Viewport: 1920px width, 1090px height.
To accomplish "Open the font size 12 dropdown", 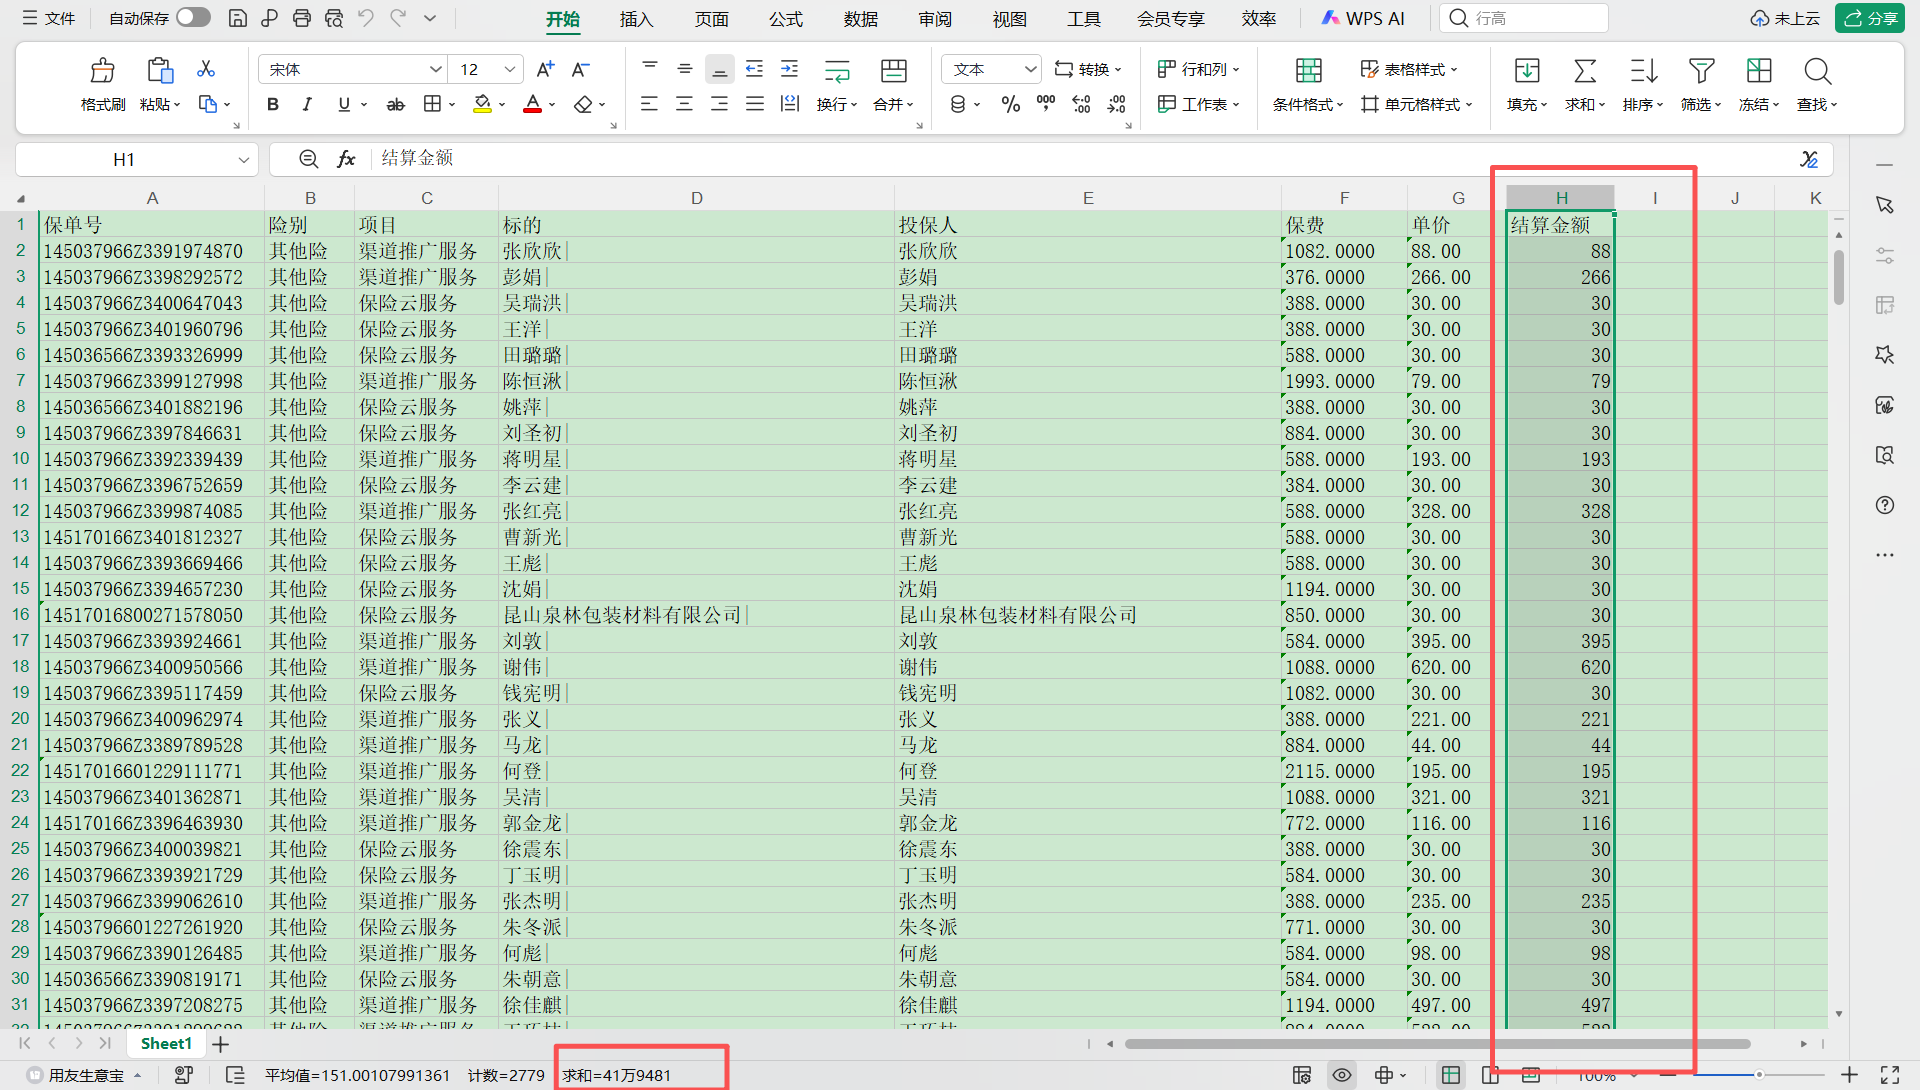I will click(510, 69).
